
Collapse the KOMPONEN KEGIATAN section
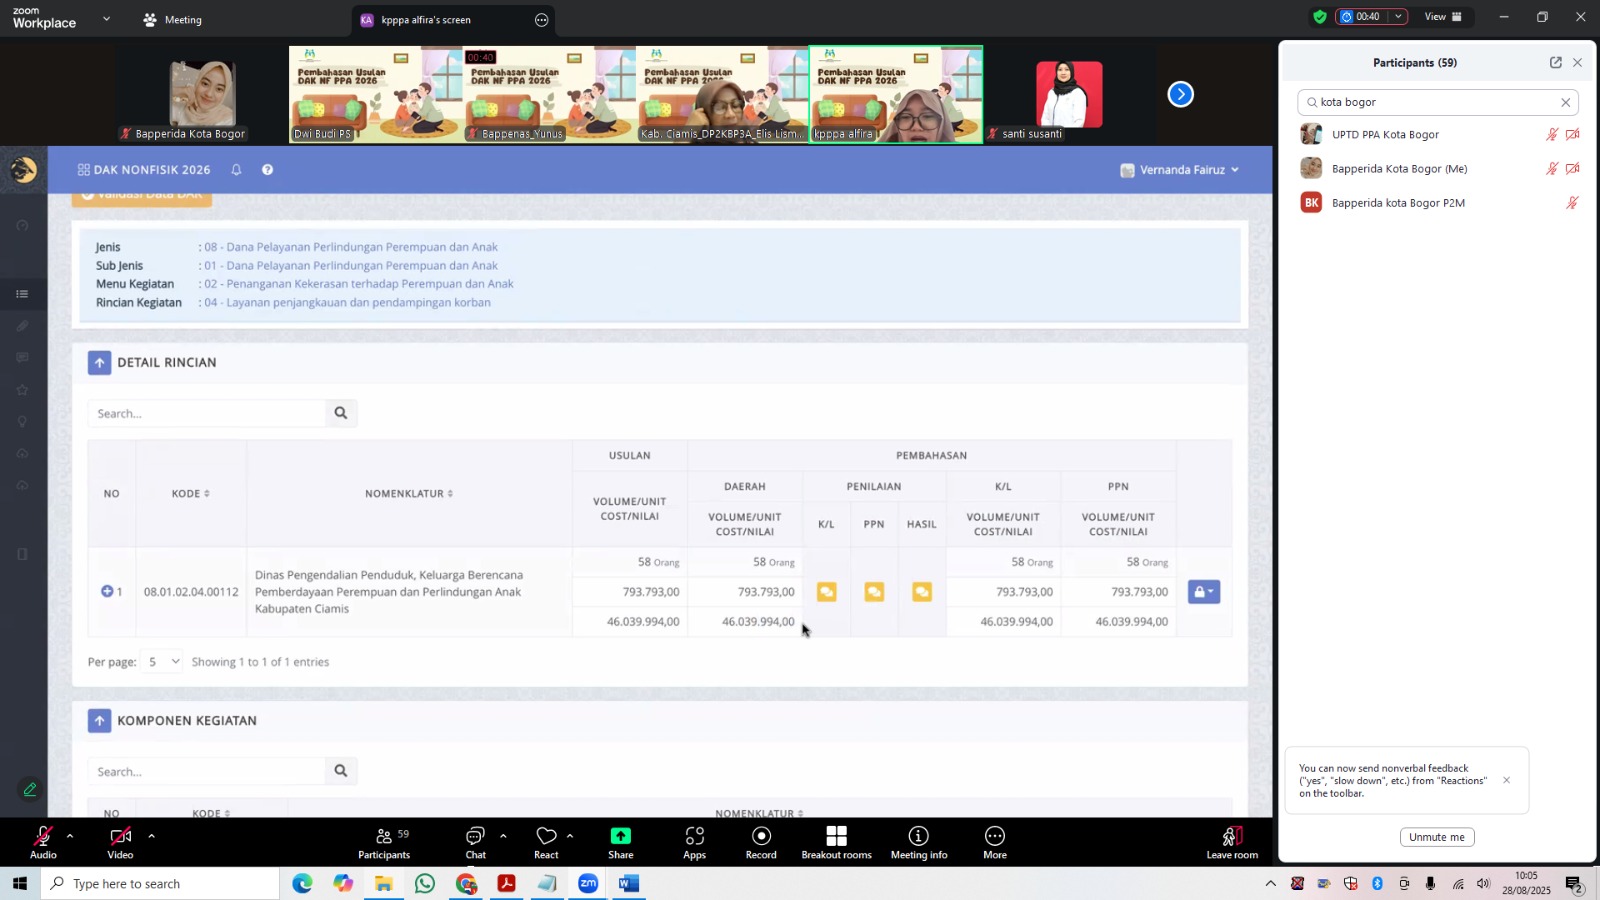click(x=99, y=721)
